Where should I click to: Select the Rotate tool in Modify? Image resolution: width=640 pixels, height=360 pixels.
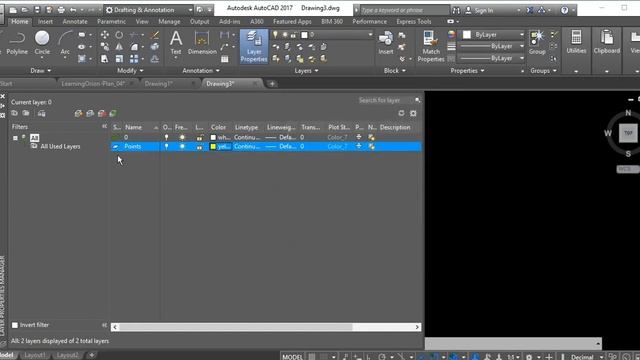pos(119,35)
